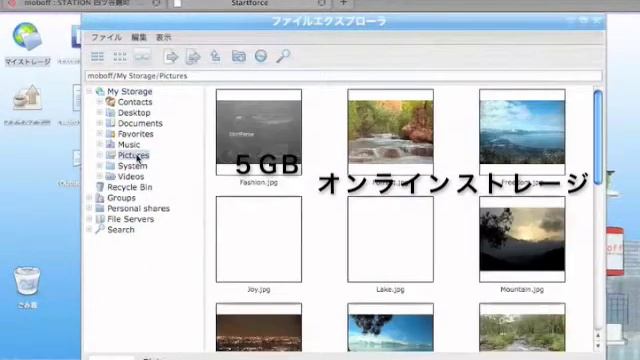Open a new browser tab with plus

343,3
